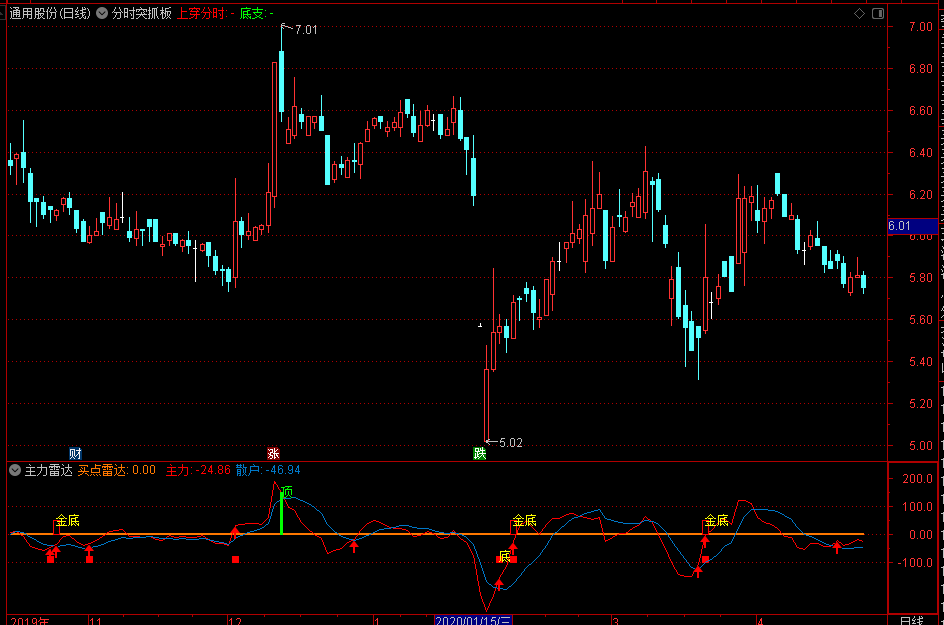The image size is (944, 625).
Task: Click the diamond icon at the chart's top right
Action: [x=860, y=13]
